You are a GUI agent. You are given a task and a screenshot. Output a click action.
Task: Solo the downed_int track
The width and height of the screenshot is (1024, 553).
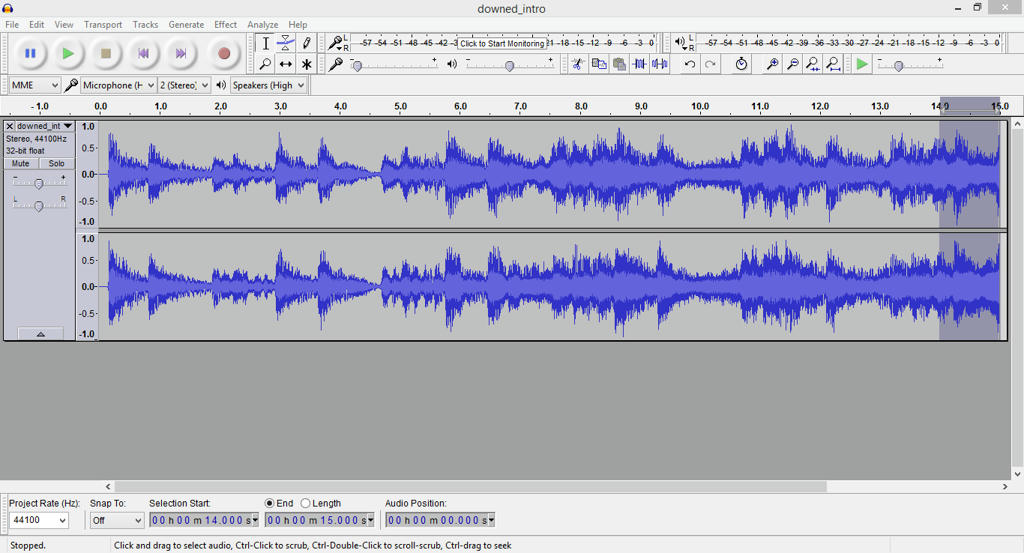click(x=57, y=163)
